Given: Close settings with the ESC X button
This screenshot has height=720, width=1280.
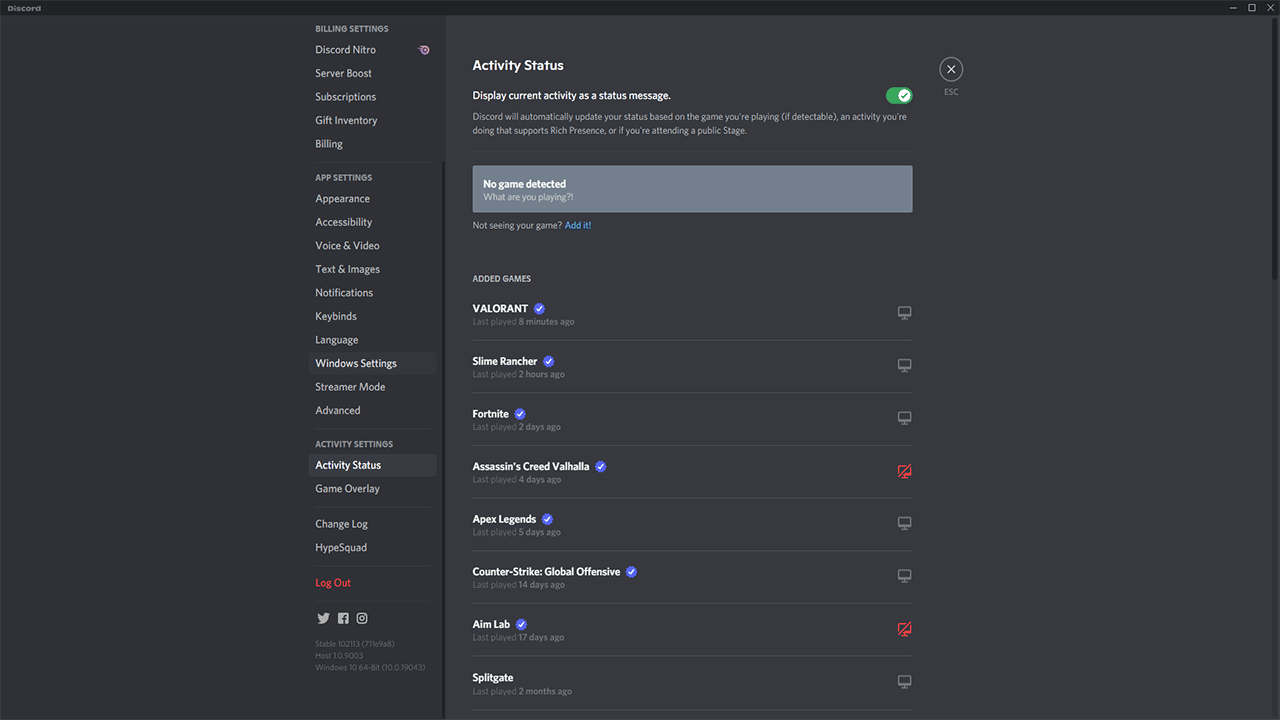Looking at the screenshot, I should click(951, 69).
